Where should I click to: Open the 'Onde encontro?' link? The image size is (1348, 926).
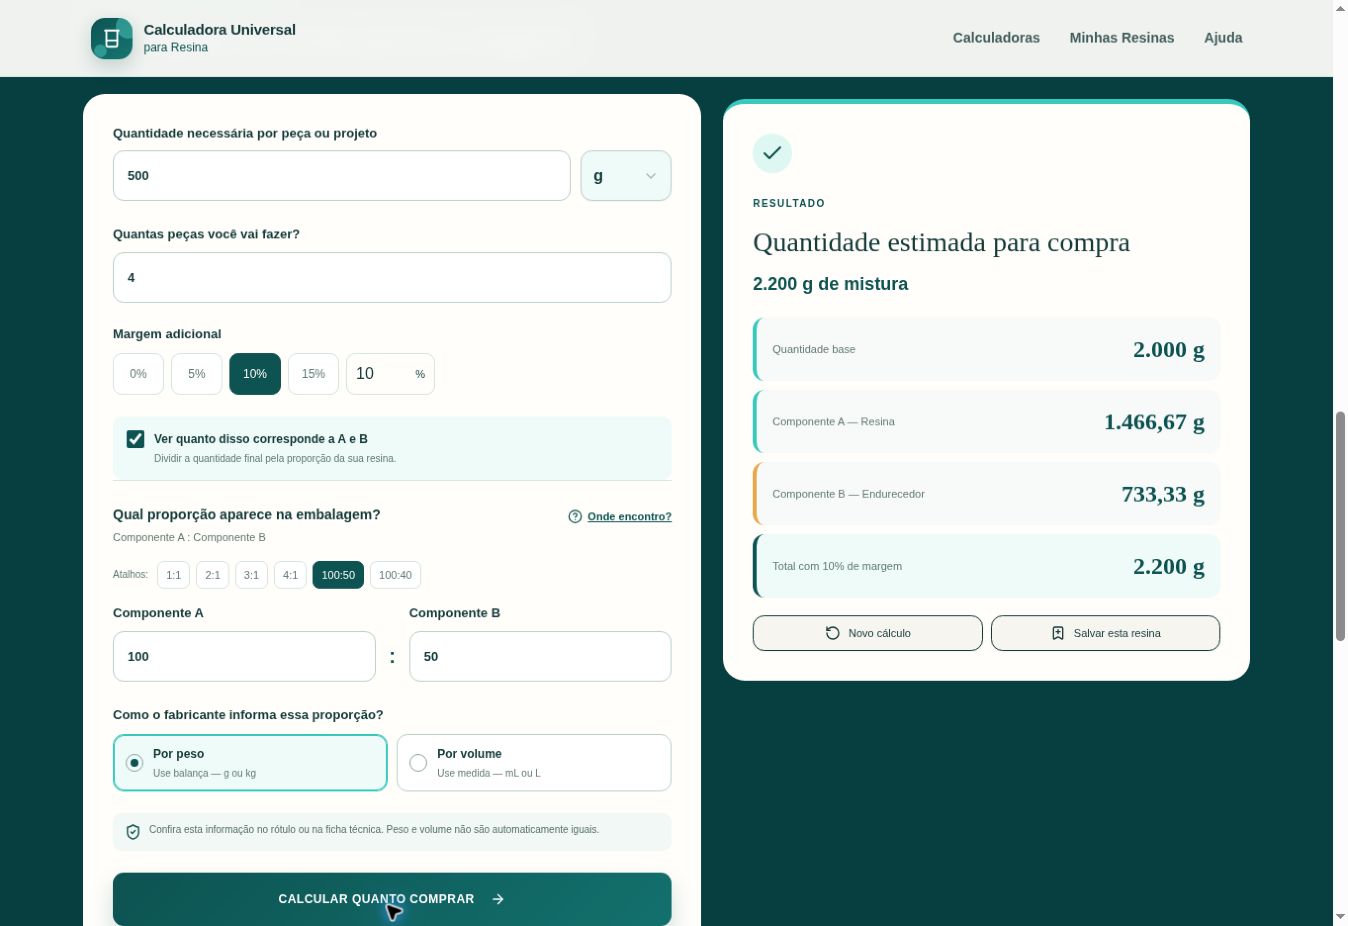629,517
